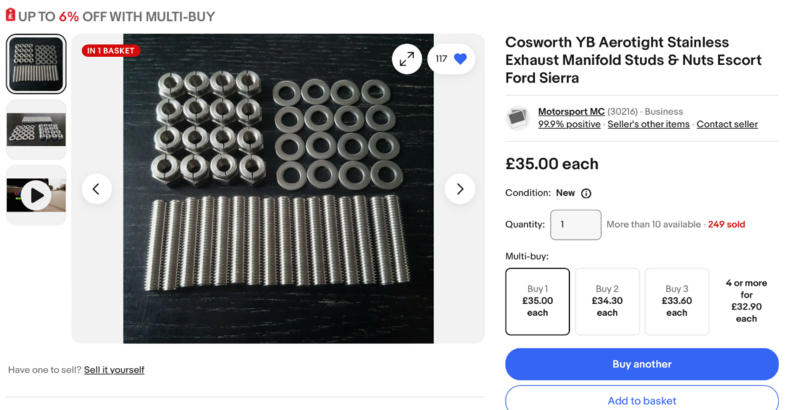Show next product image arrow
The height and width of the screenshot is (410, 800).
[460, 188]
